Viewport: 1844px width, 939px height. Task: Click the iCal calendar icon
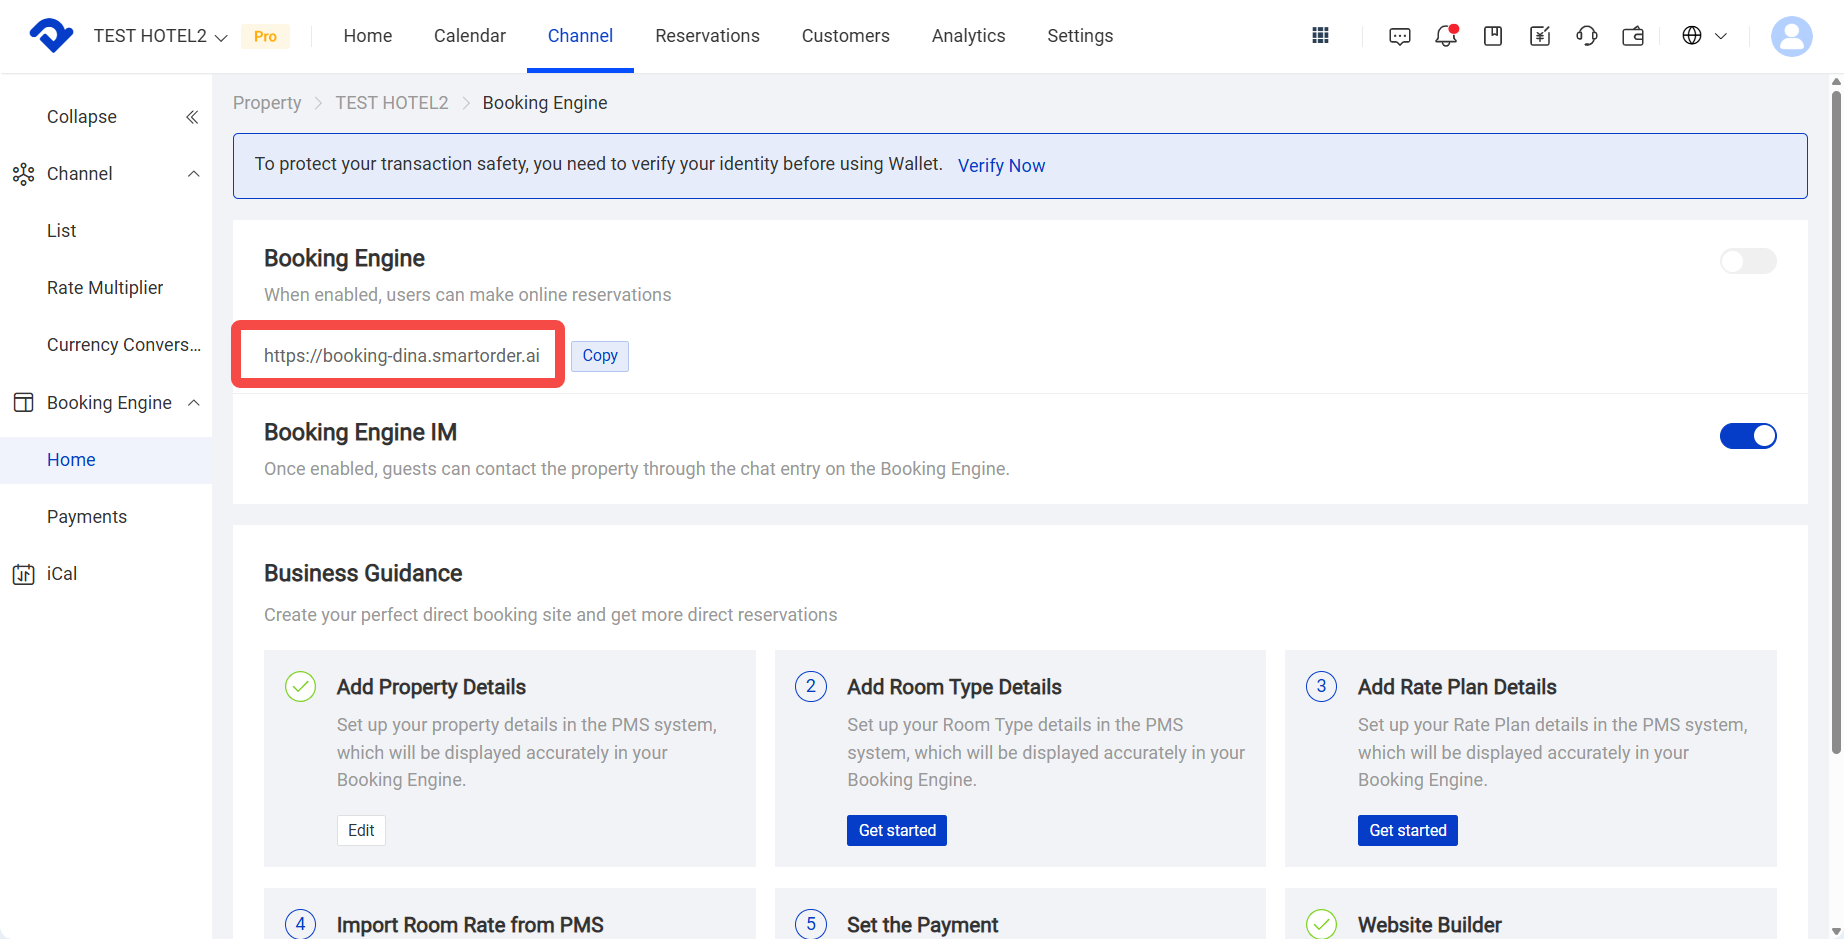pos(24,574)
